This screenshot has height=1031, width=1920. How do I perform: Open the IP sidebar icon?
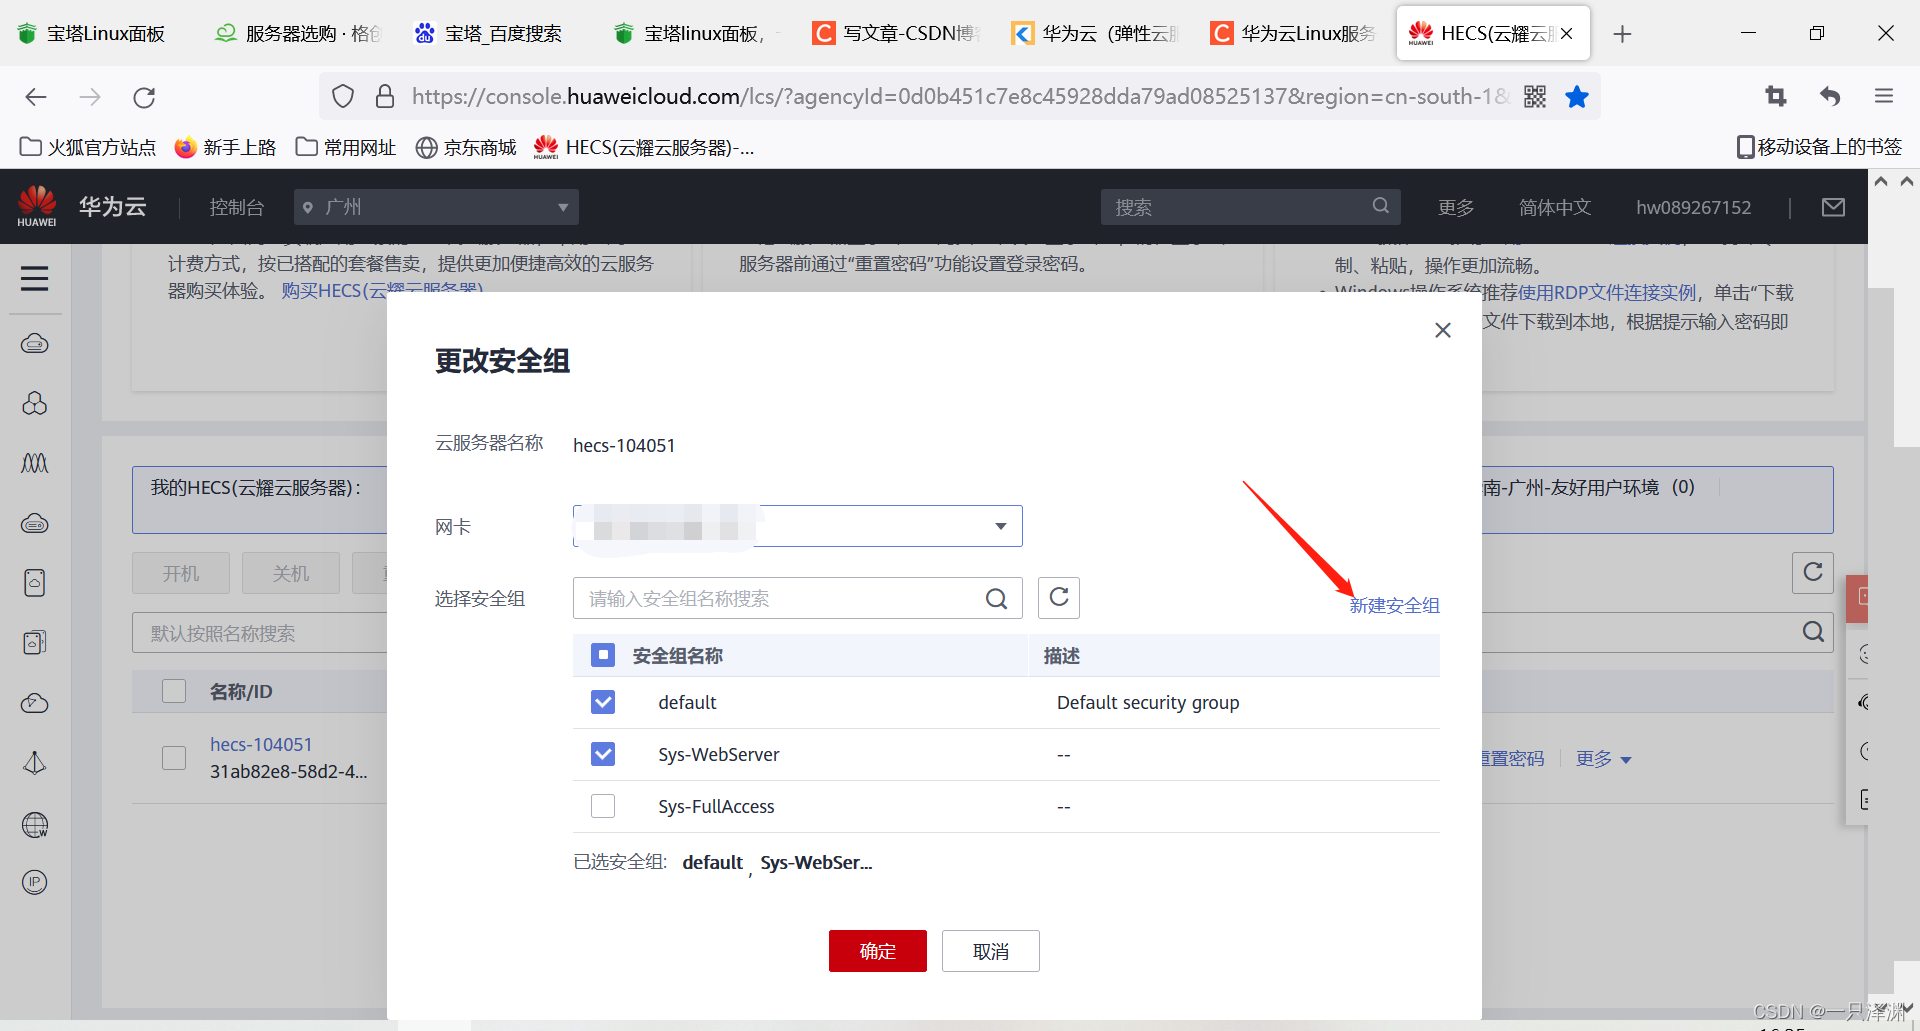35,882
